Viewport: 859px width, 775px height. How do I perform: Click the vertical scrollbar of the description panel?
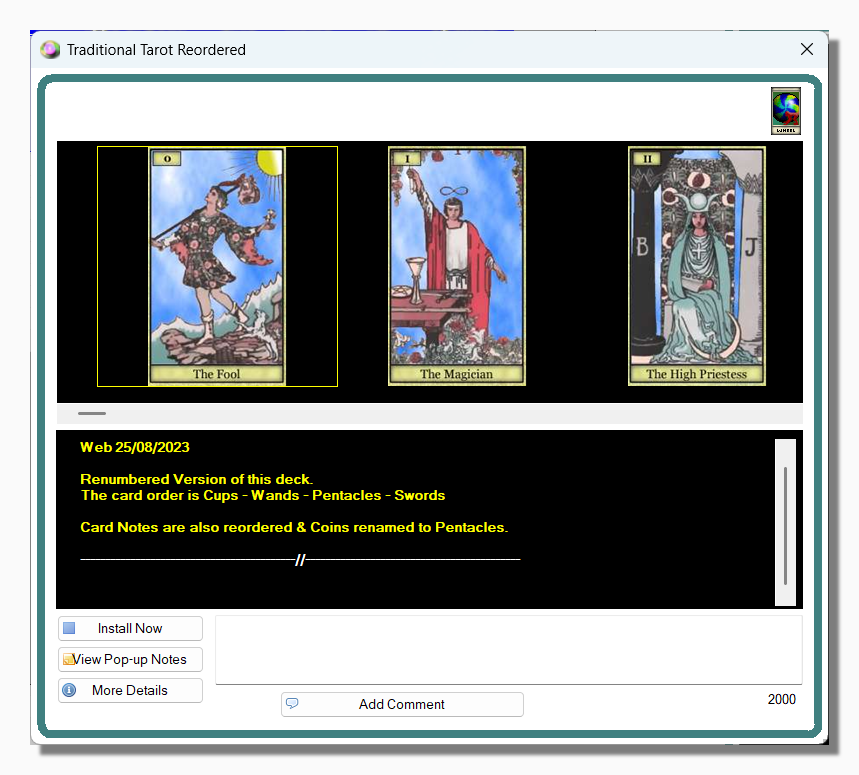tap(785, 523)
